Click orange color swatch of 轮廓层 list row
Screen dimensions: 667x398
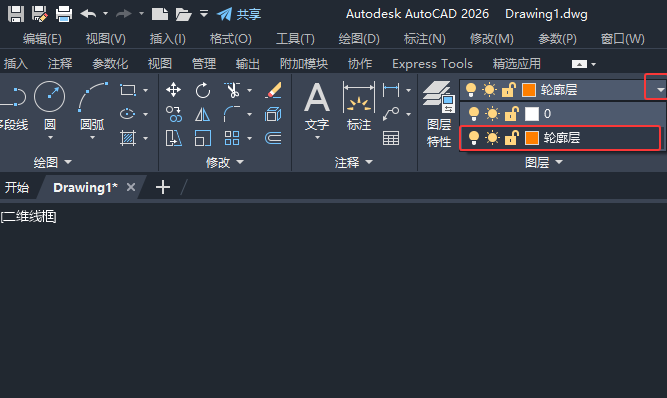coord(532,138)
